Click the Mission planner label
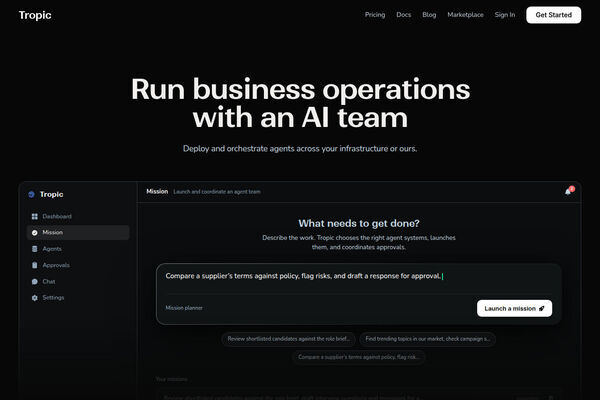Screen dimensions: 600x400 coord(184,308)
